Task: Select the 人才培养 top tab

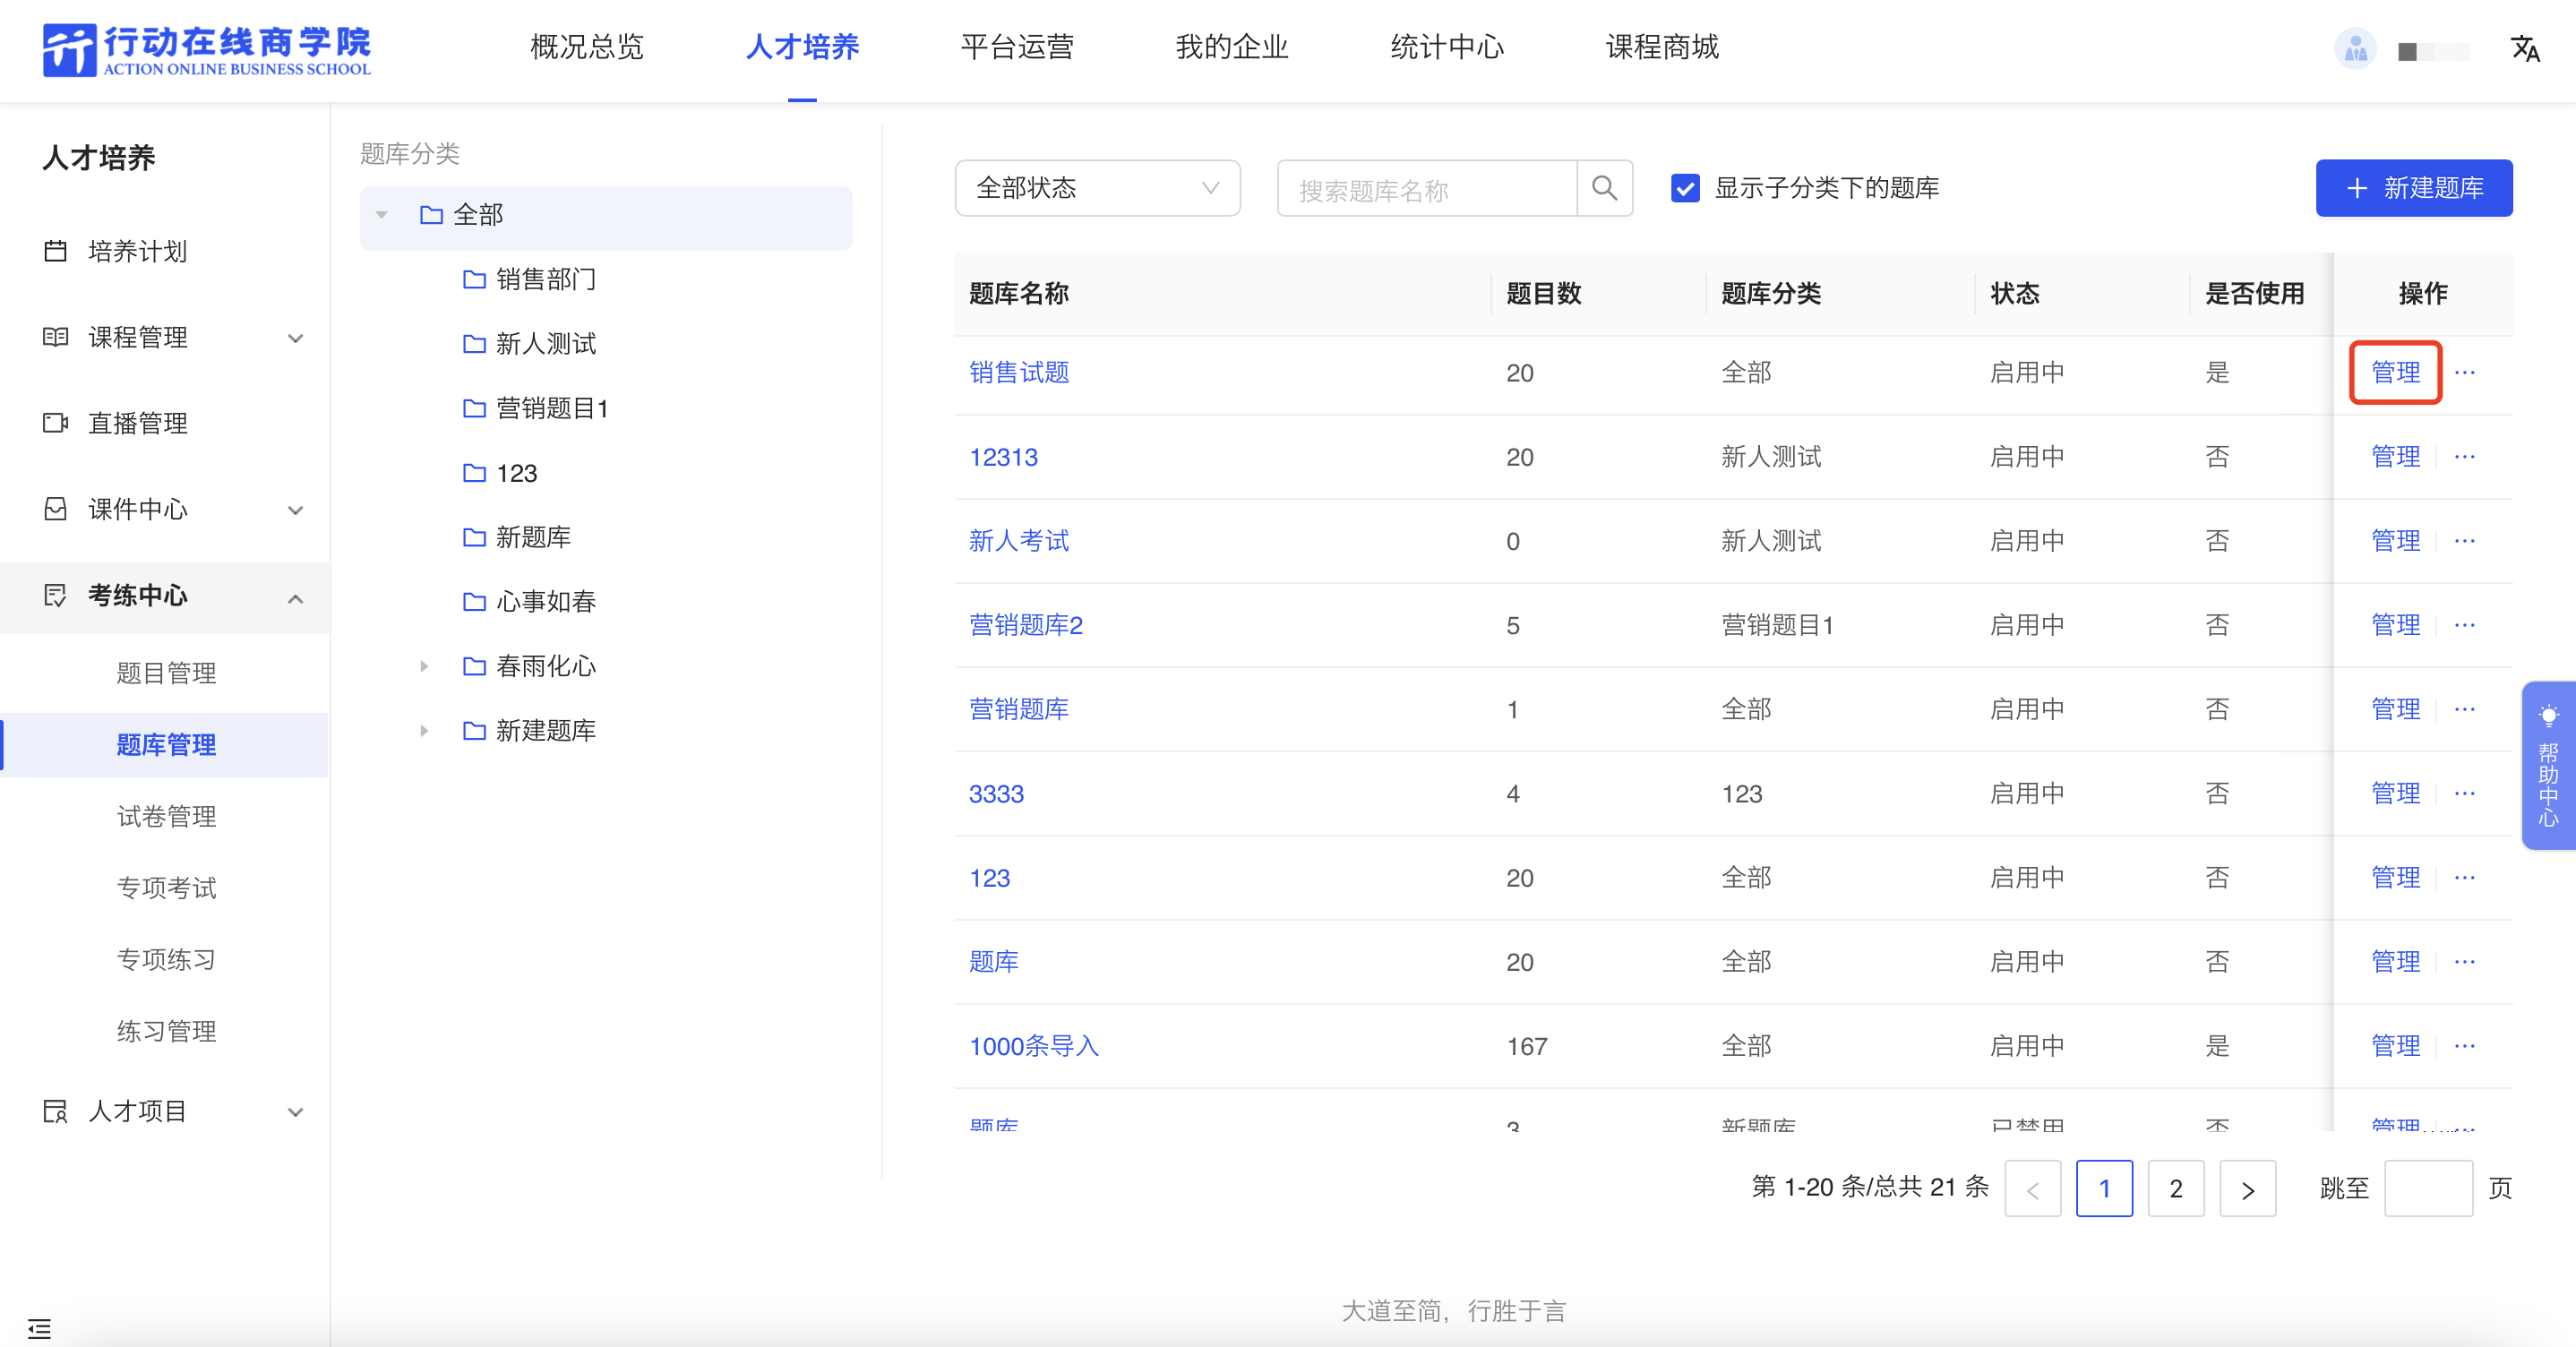Action: 802,47
